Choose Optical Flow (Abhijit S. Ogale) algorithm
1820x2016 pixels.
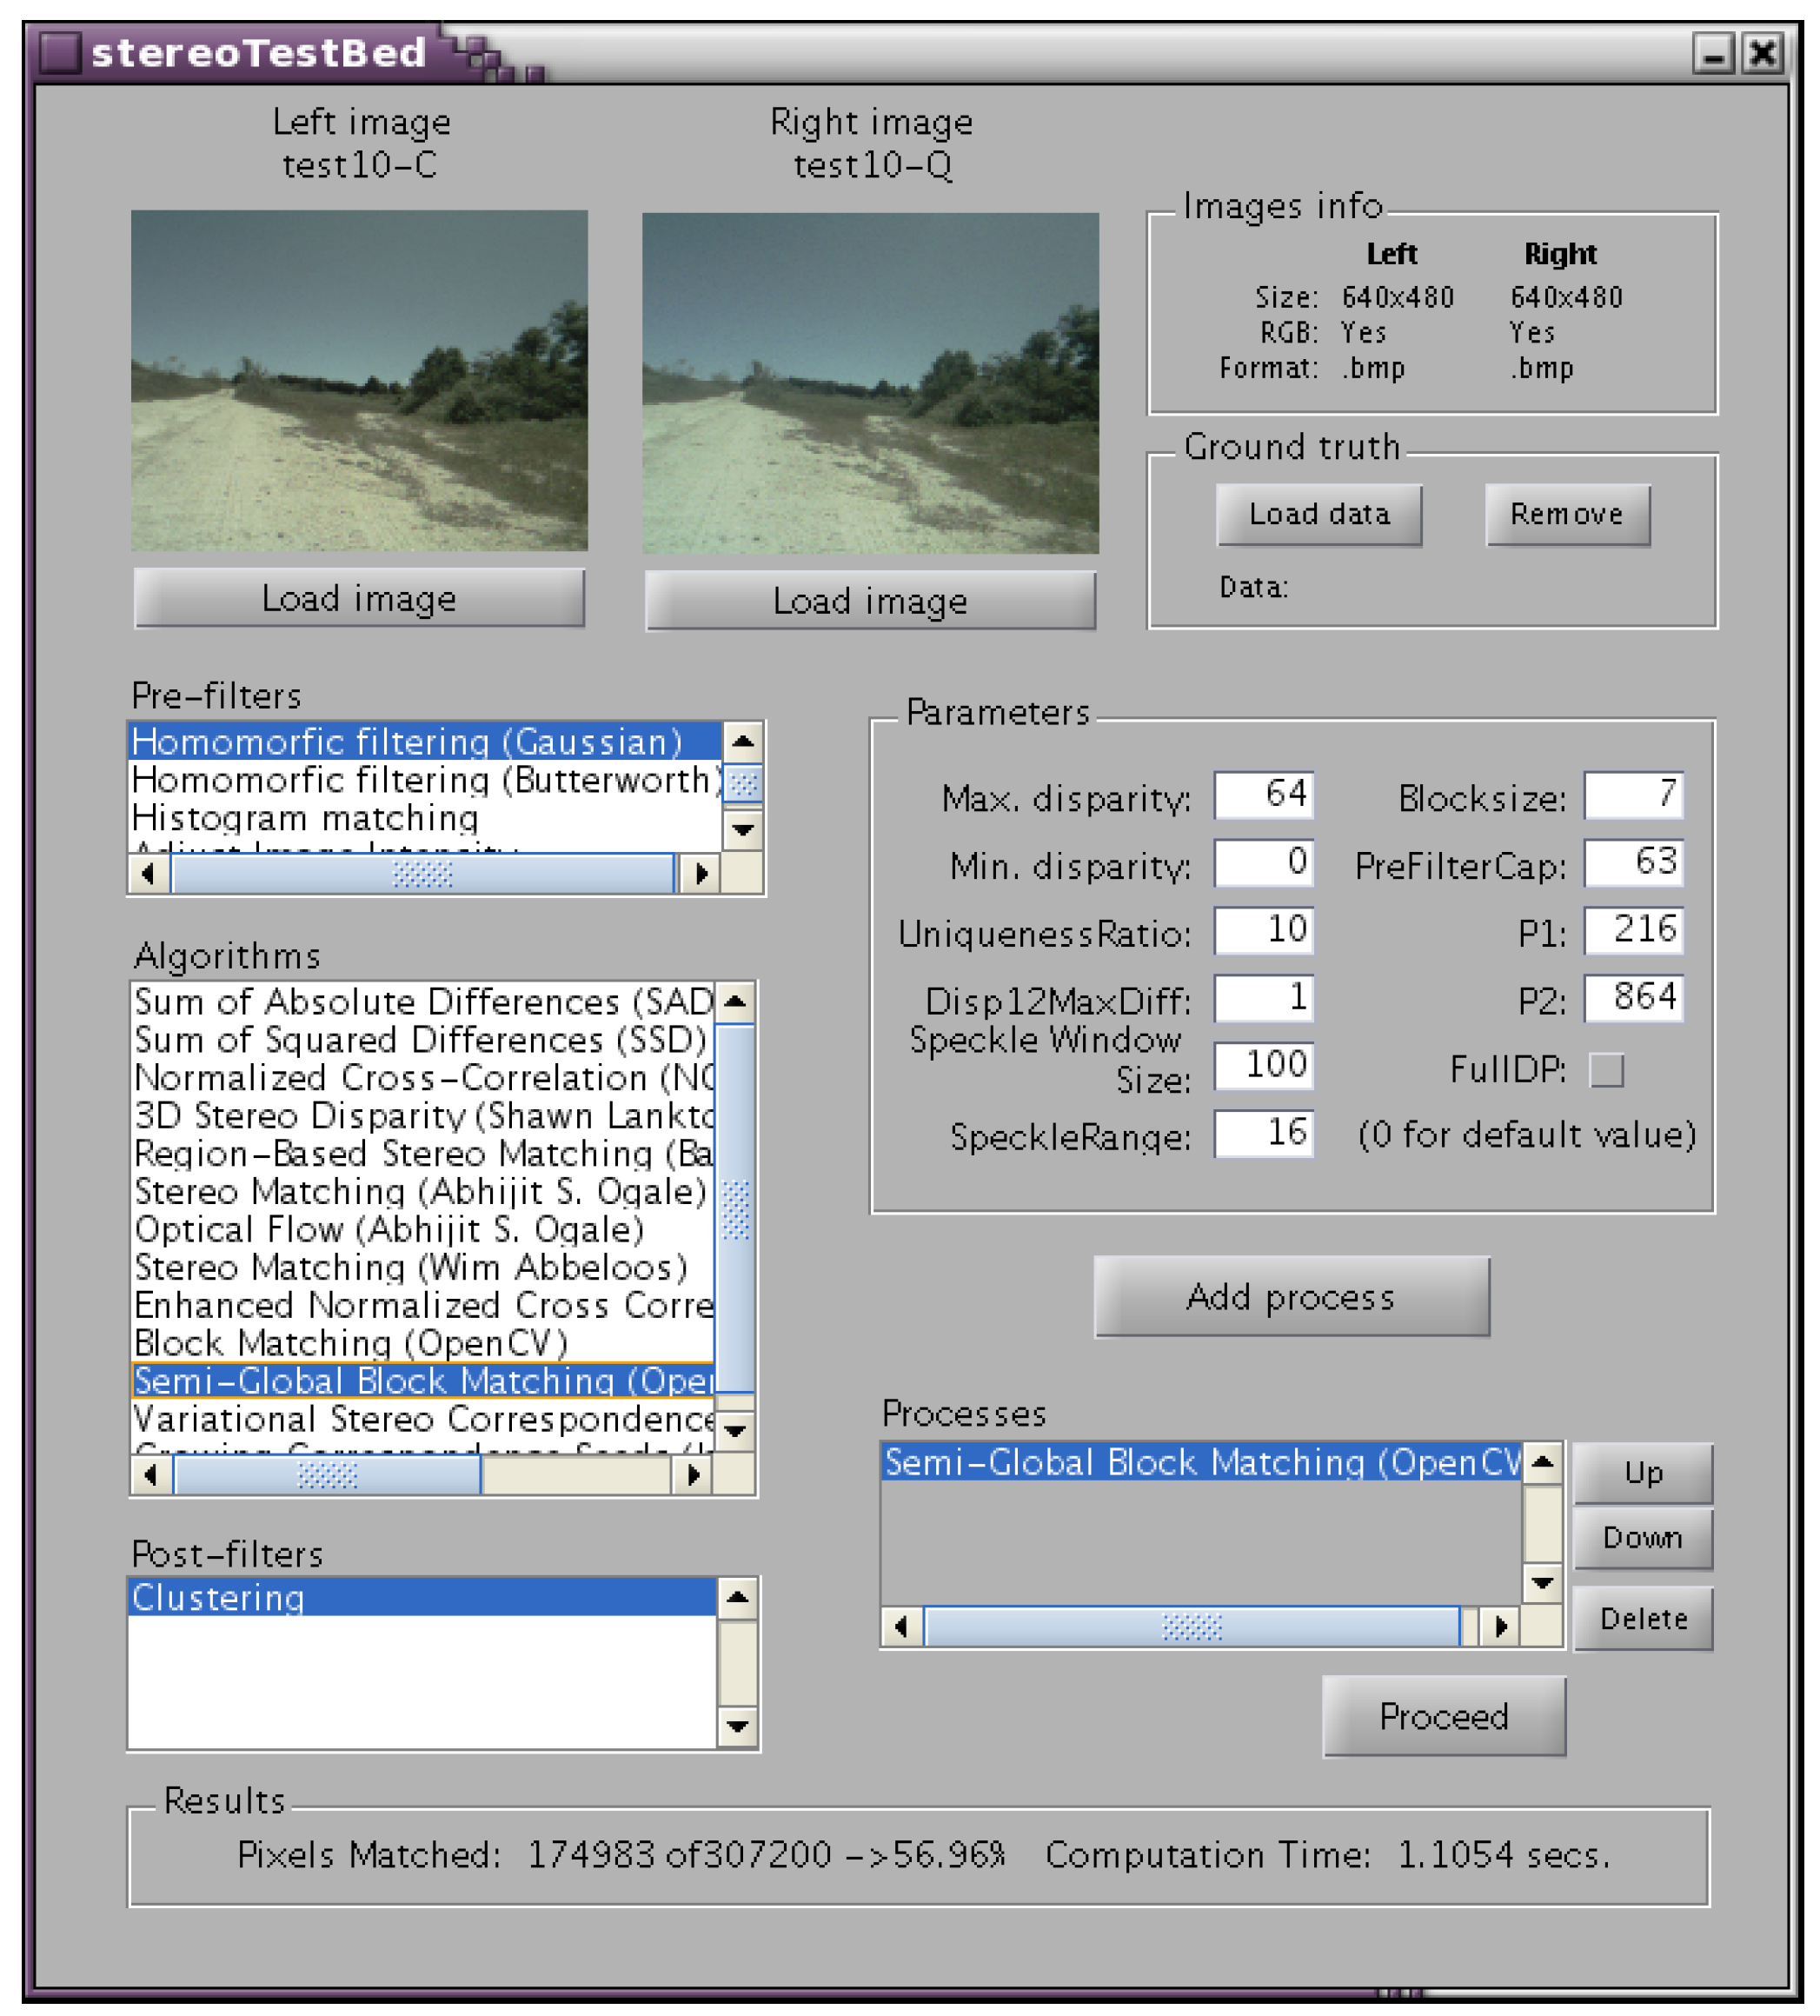389,1229
